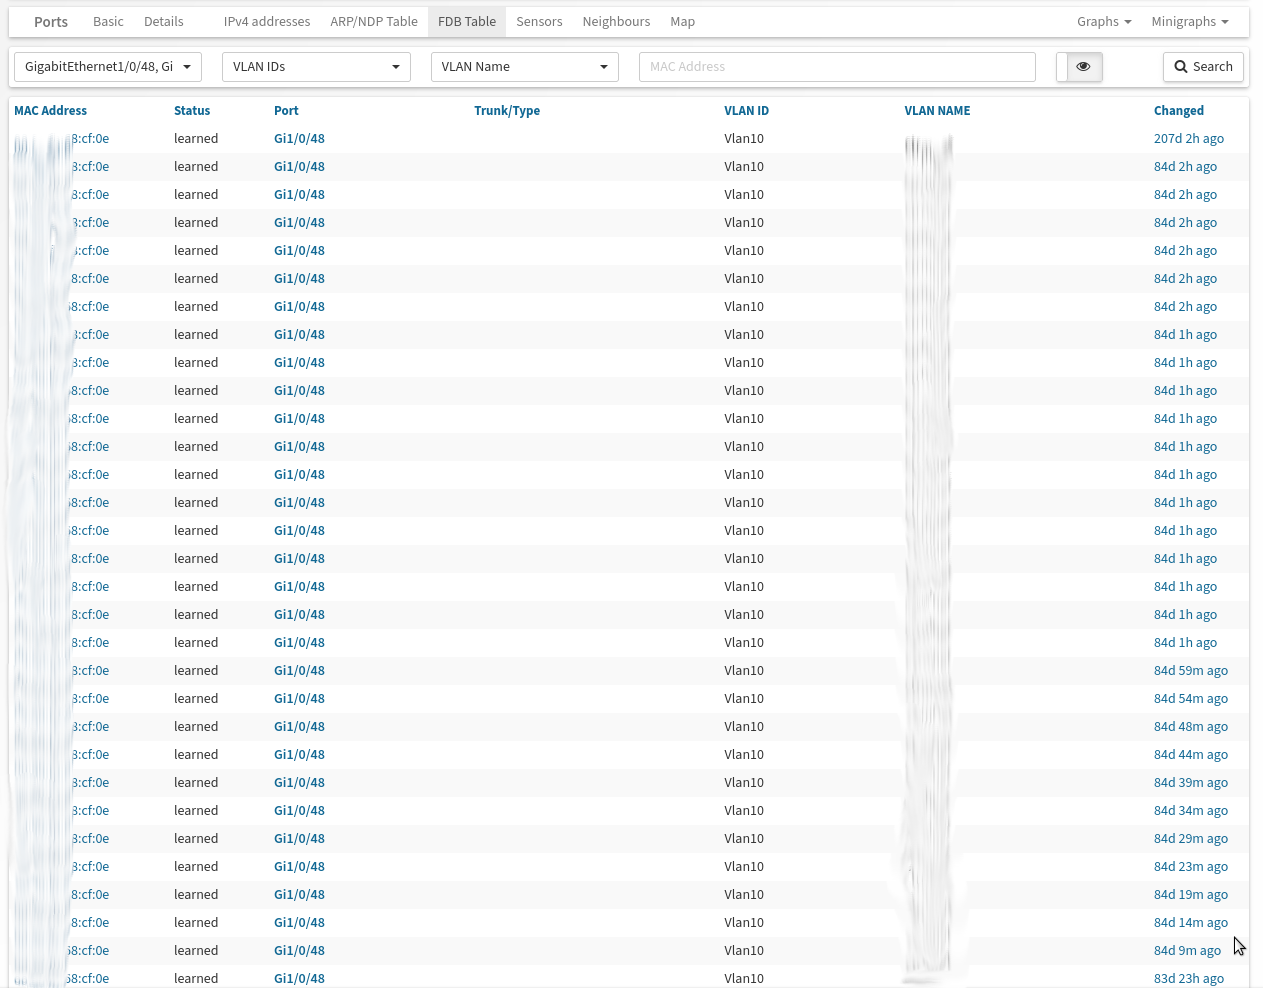The width and height of the screenshot is (1263, 988).
Task: Open the GigabitEthernet1/0/48 port dropdown
Action: [108, 67]
